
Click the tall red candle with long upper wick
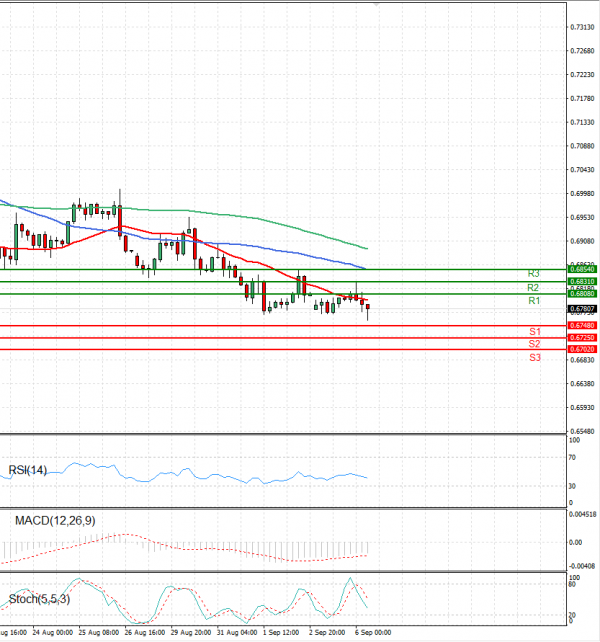120,216
